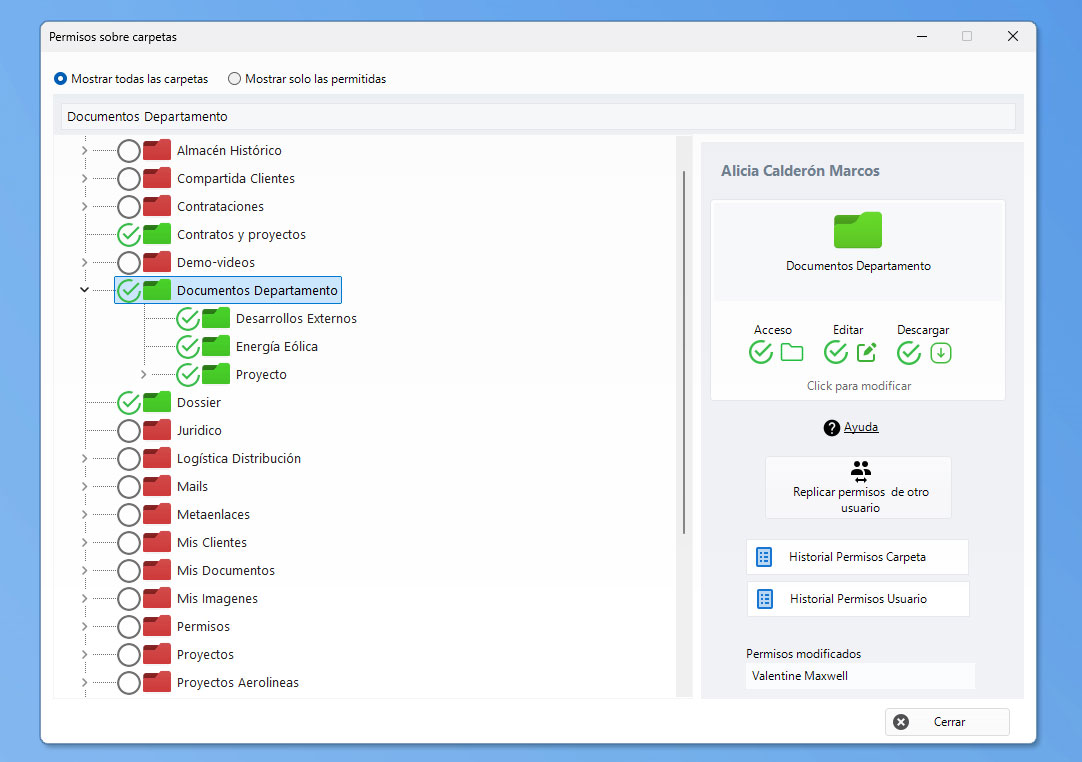The height and width of the screenshot is (762, 1082).
Task: Click the Editar pencil icon
Action: coord(867,353)
